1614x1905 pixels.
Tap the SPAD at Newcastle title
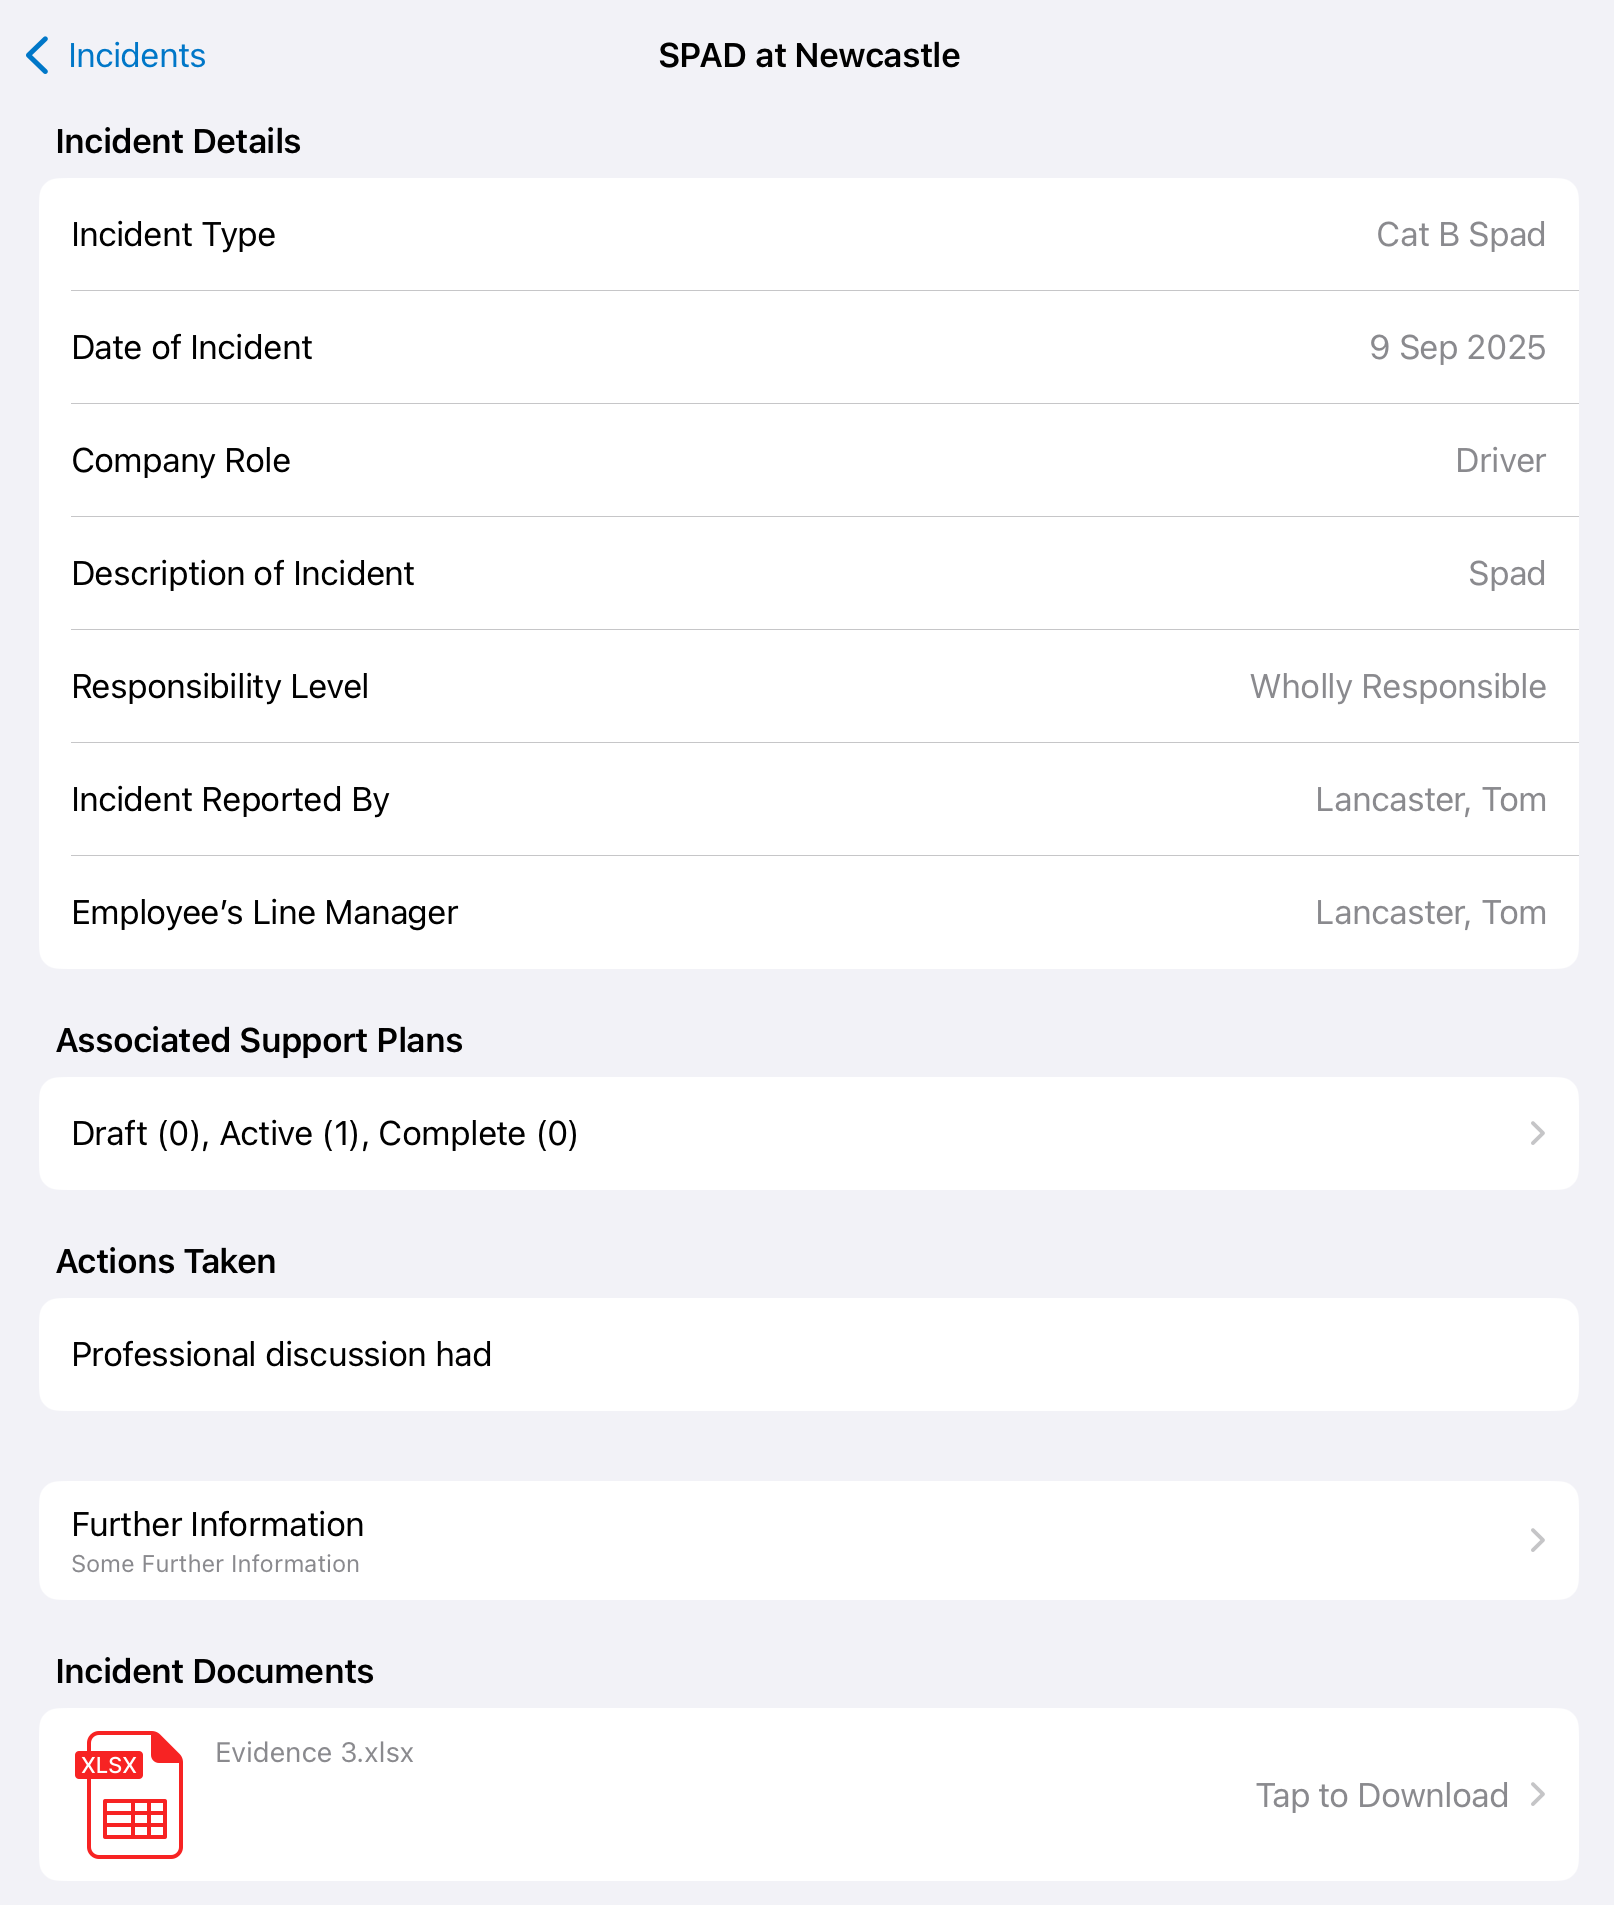[809, 56]
